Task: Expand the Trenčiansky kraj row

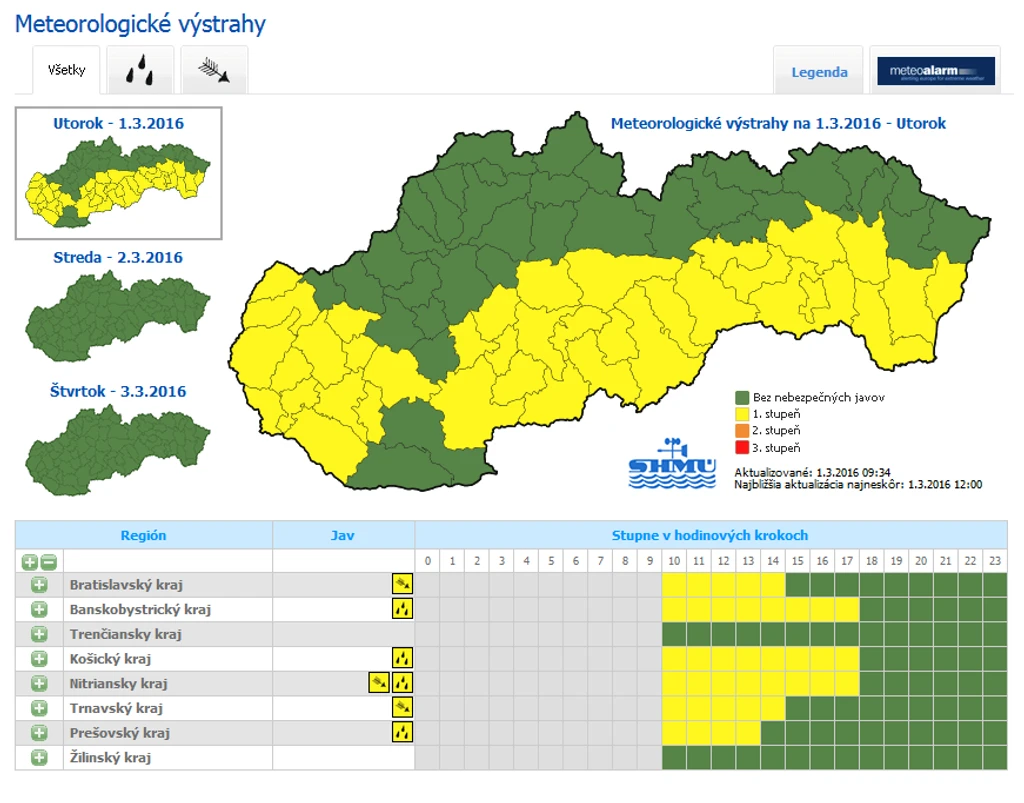Action: (39, 634)
